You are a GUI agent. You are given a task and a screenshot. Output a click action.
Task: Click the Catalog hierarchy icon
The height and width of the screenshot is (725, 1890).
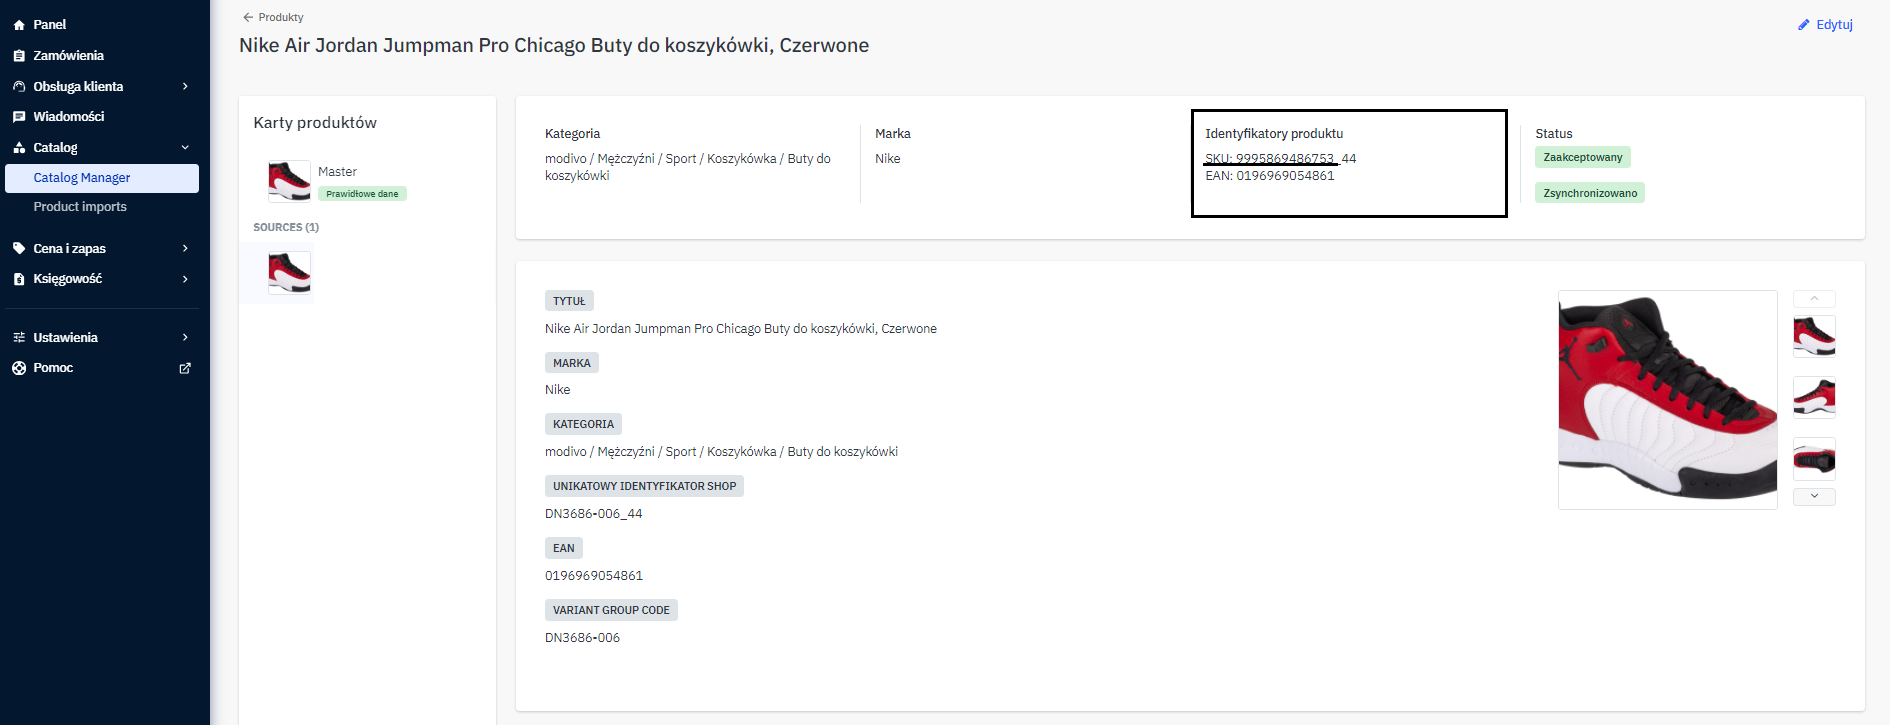(19, 148)
